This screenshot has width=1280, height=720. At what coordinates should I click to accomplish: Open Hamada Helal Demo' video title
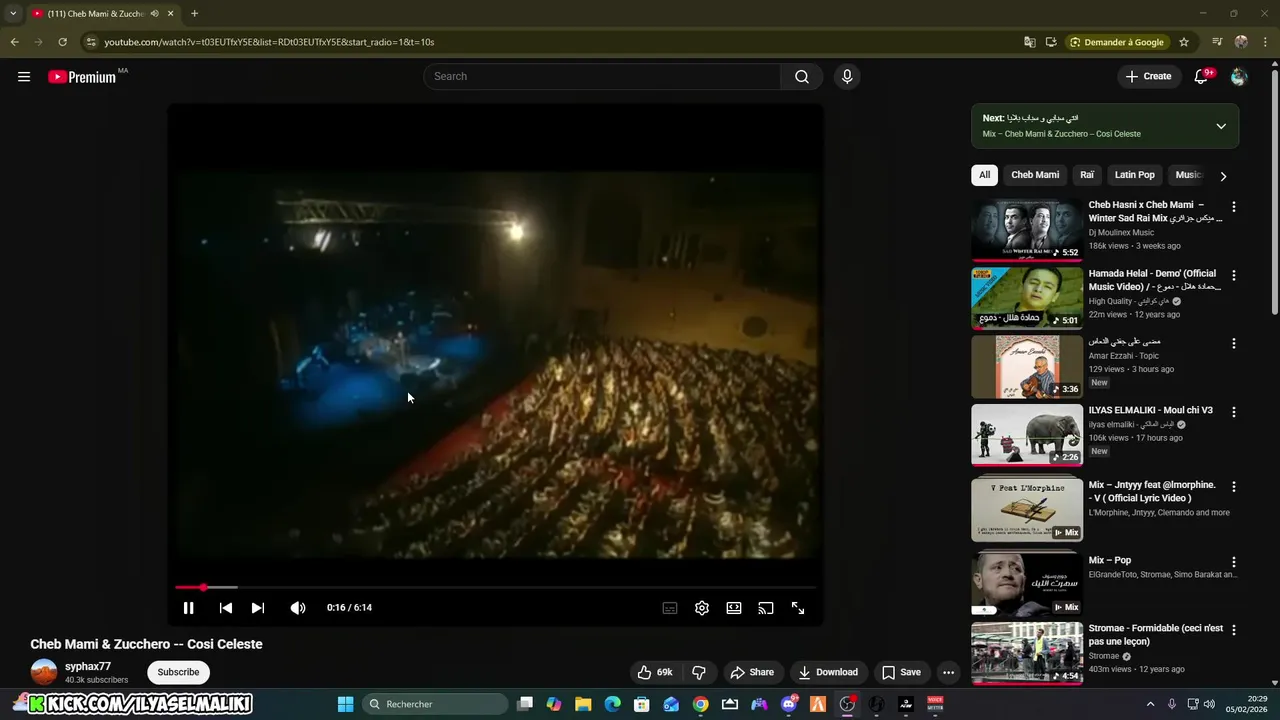1153,280
